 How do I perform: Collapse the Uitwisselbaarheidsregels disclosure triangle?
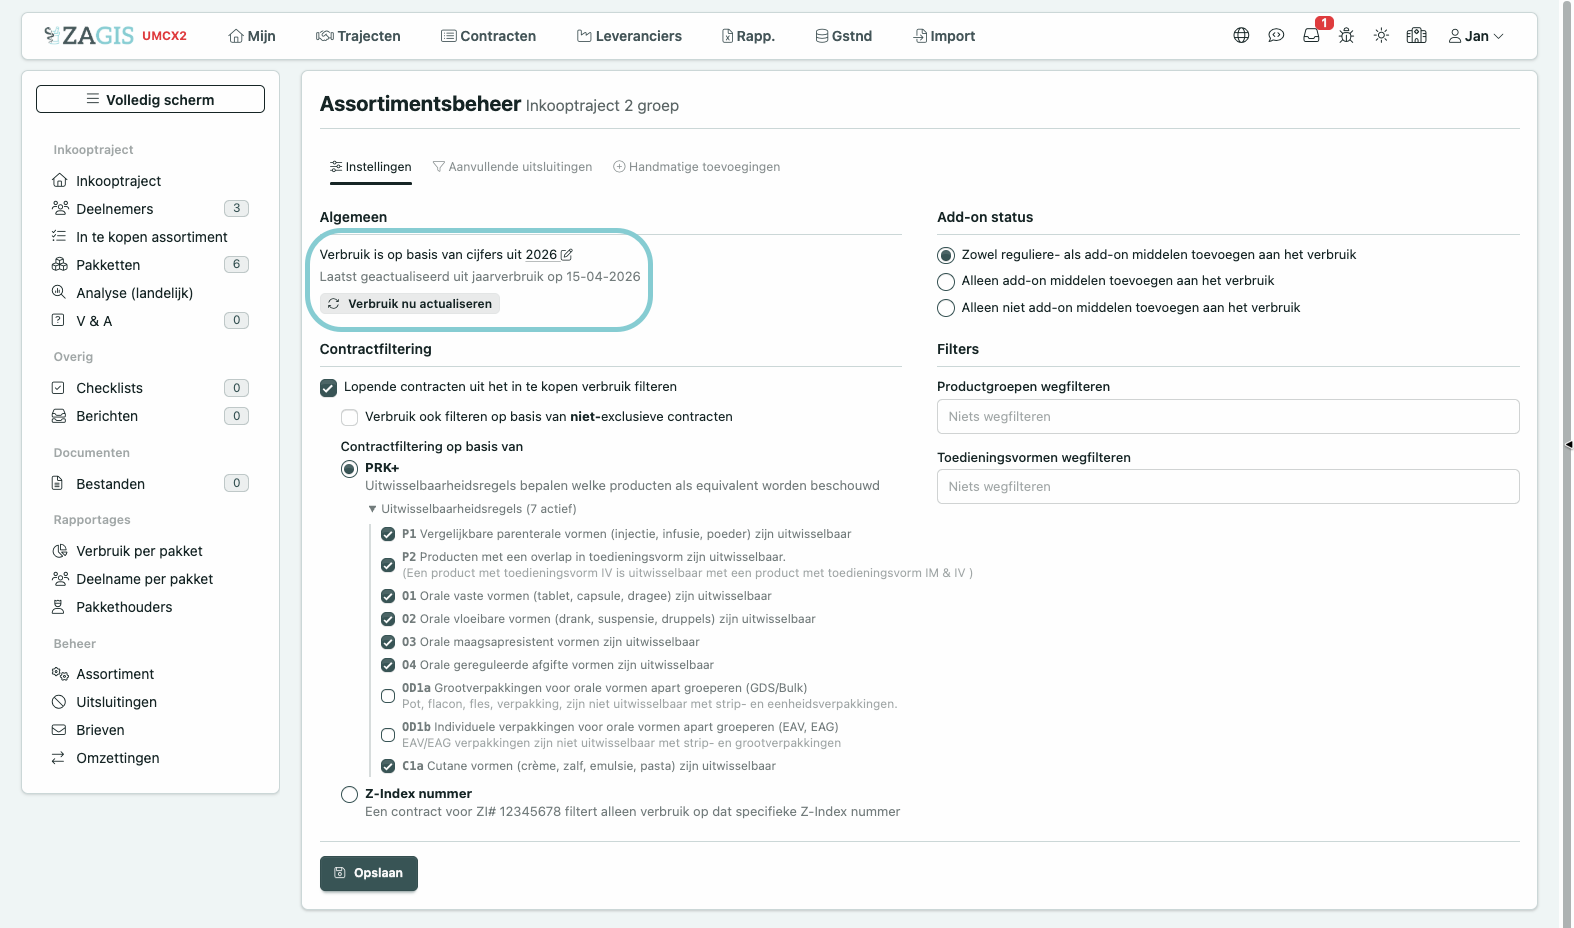tap(372, 509)
